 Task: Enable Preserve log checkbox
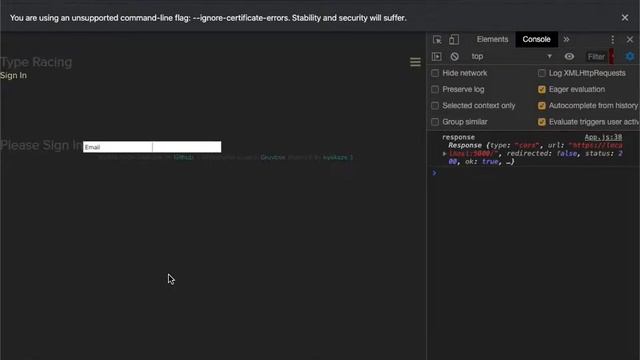435,89
